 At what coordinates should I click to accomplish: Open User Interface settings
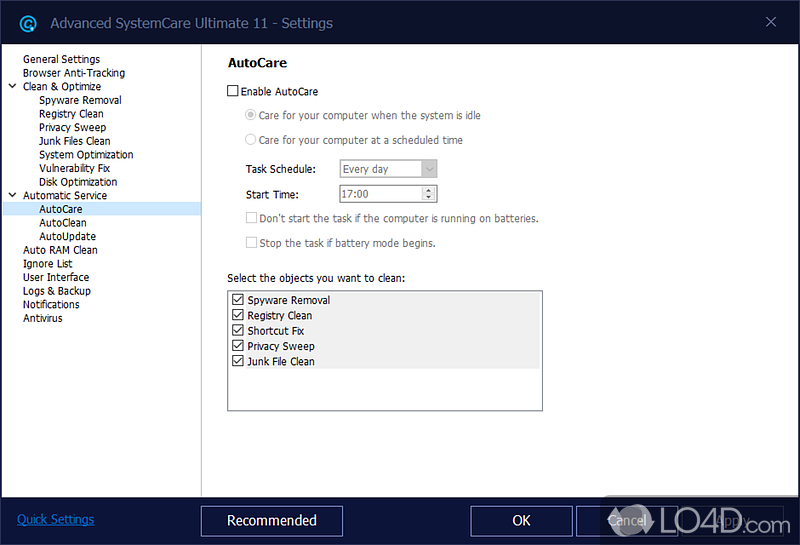click(x=56, y=277)
